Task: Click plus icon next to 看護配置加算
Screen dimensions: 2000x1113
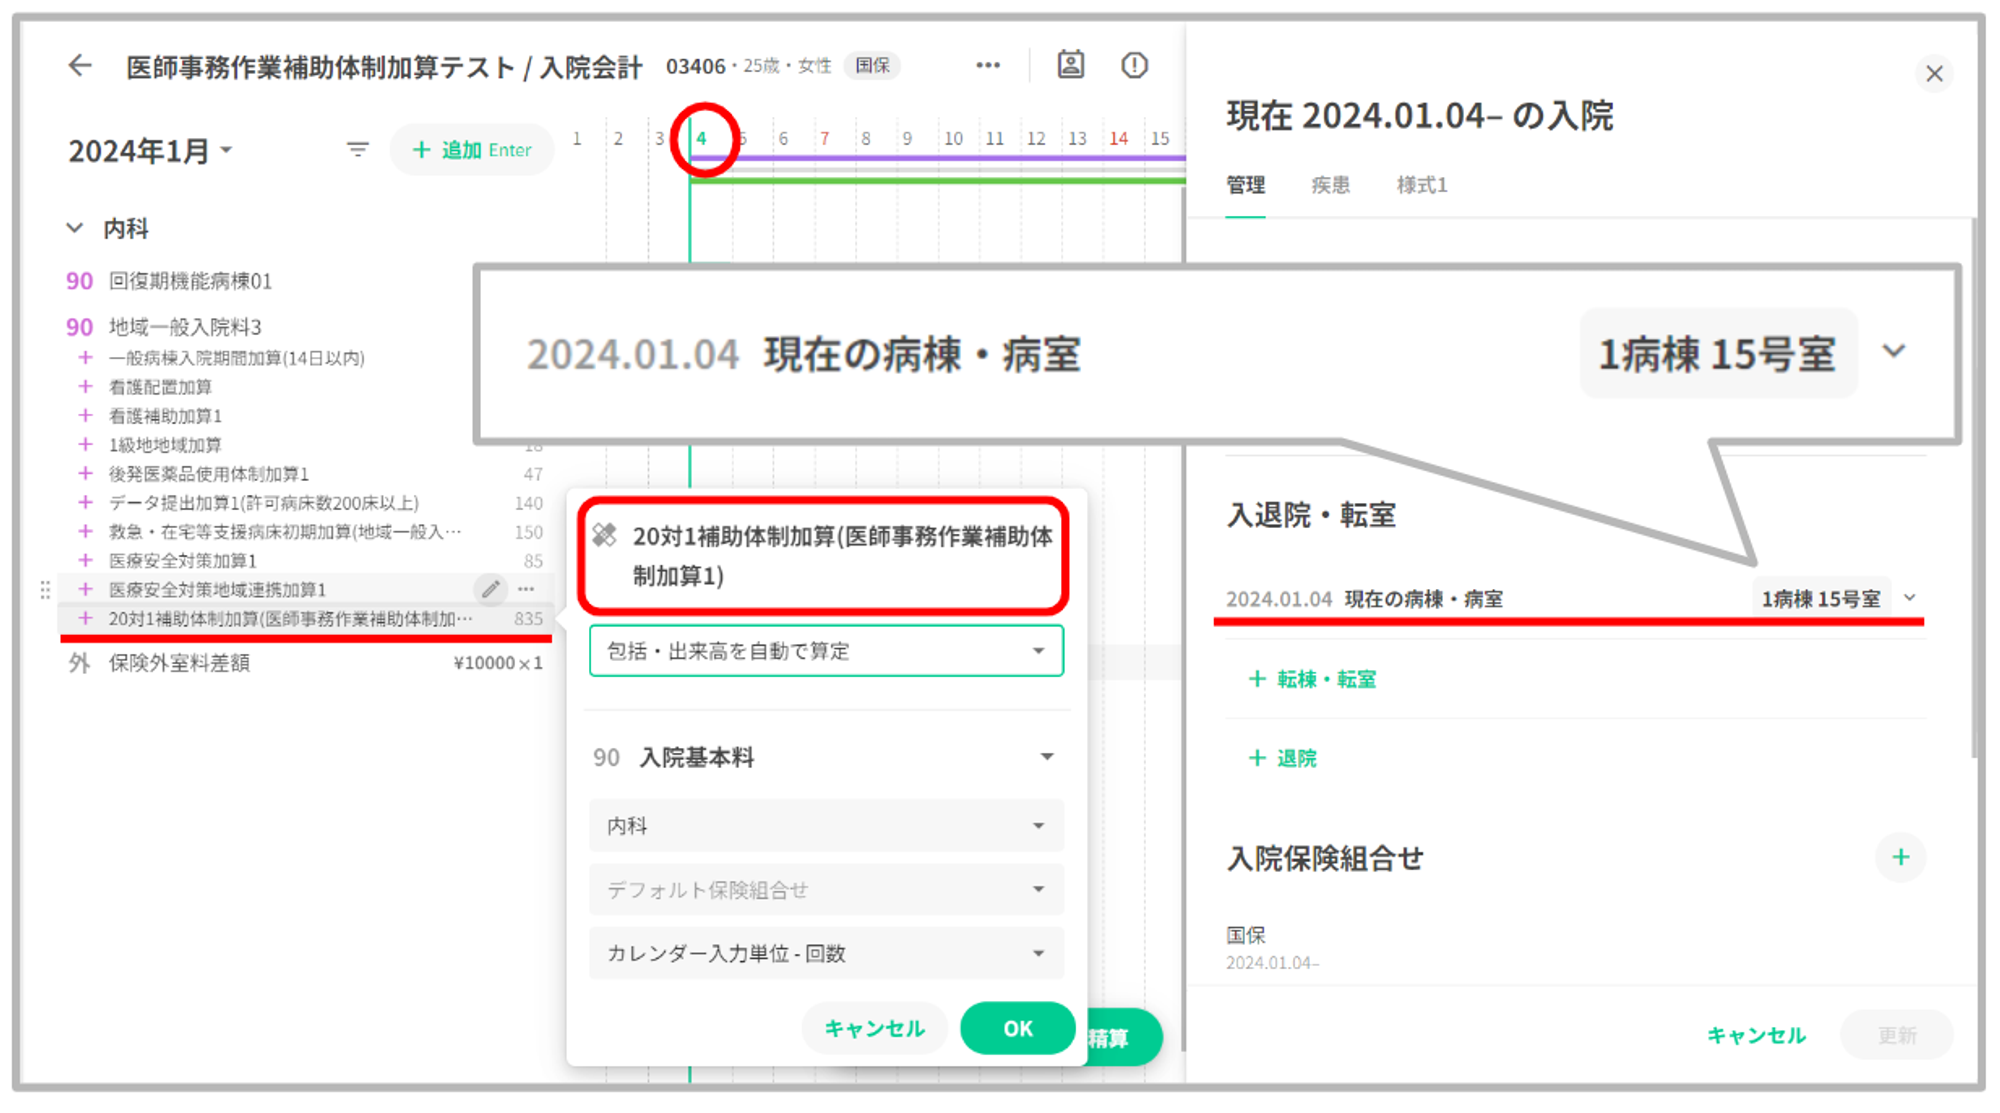Action: pos(86,387)
